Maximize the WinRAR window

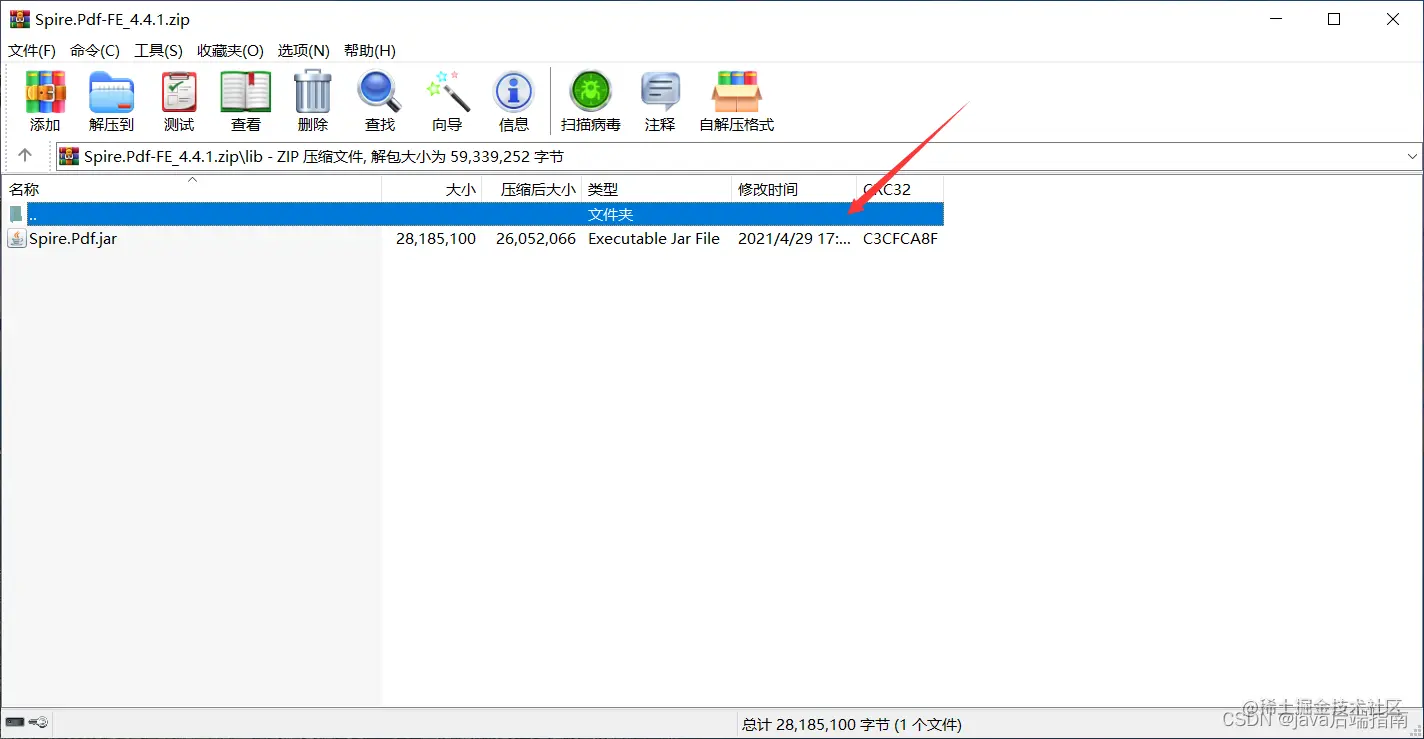(x=1334, y=19)
